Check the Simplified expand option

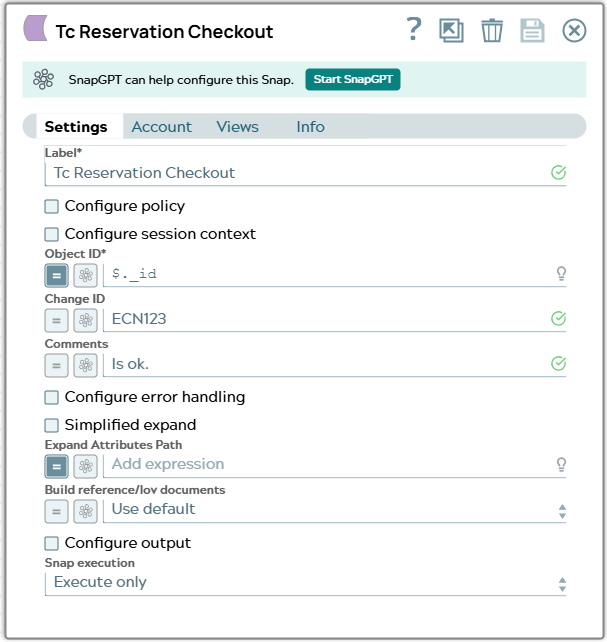point(52,425)
